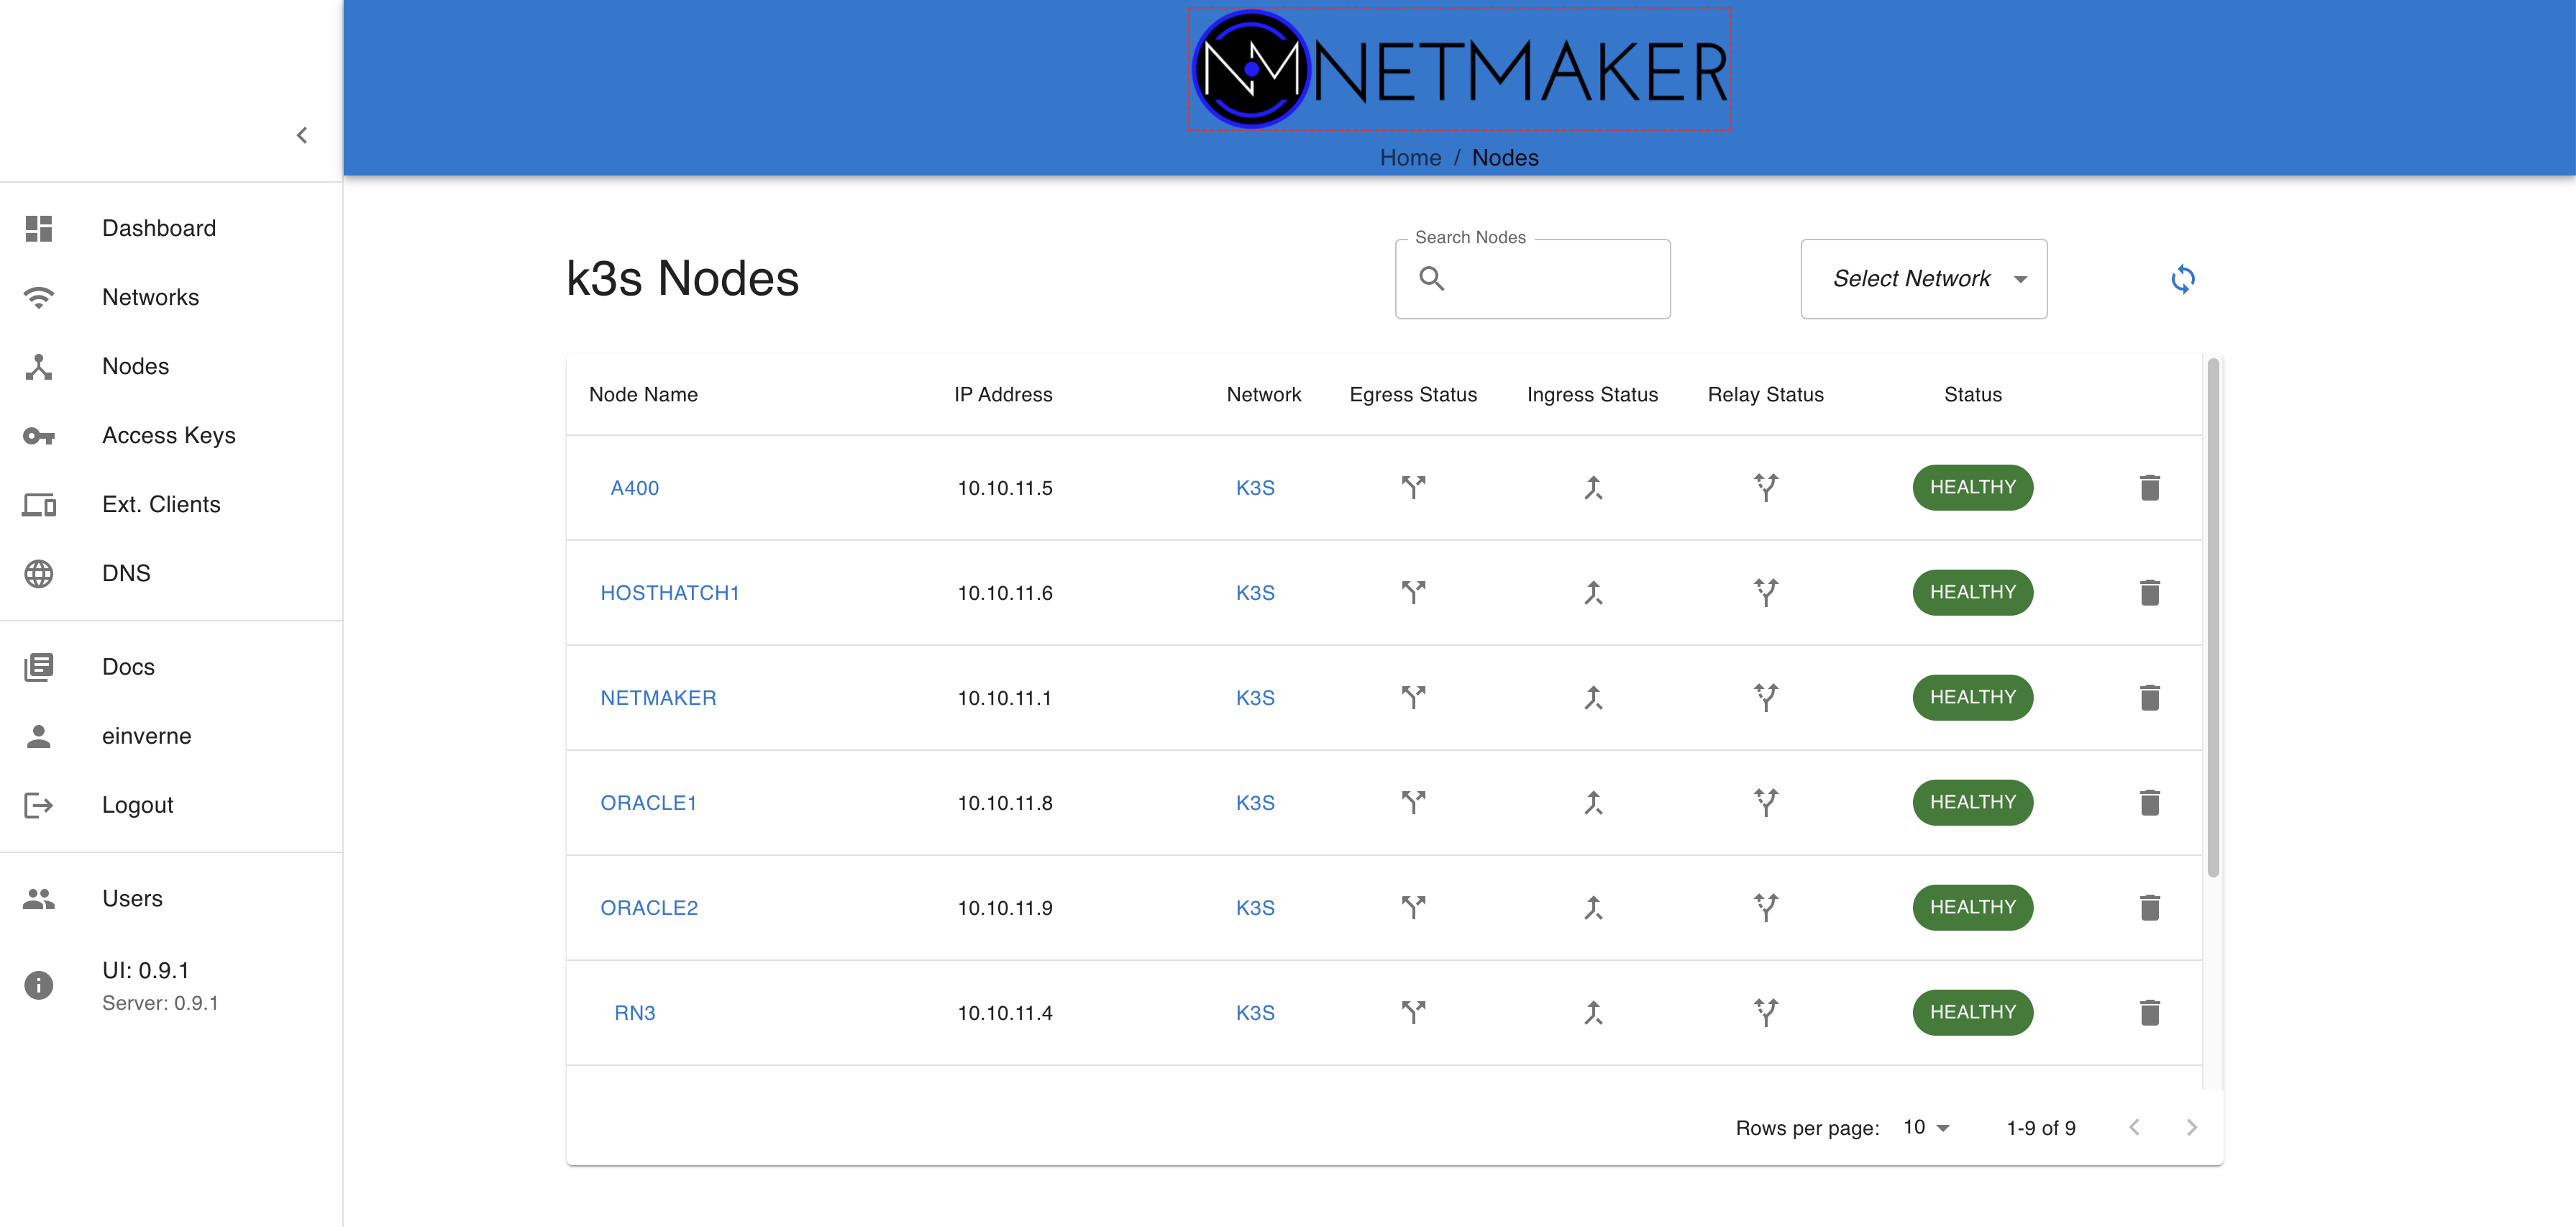Expand rows per page selector
This screenshot has height=1227, width=2576.
[1926, 1128]
